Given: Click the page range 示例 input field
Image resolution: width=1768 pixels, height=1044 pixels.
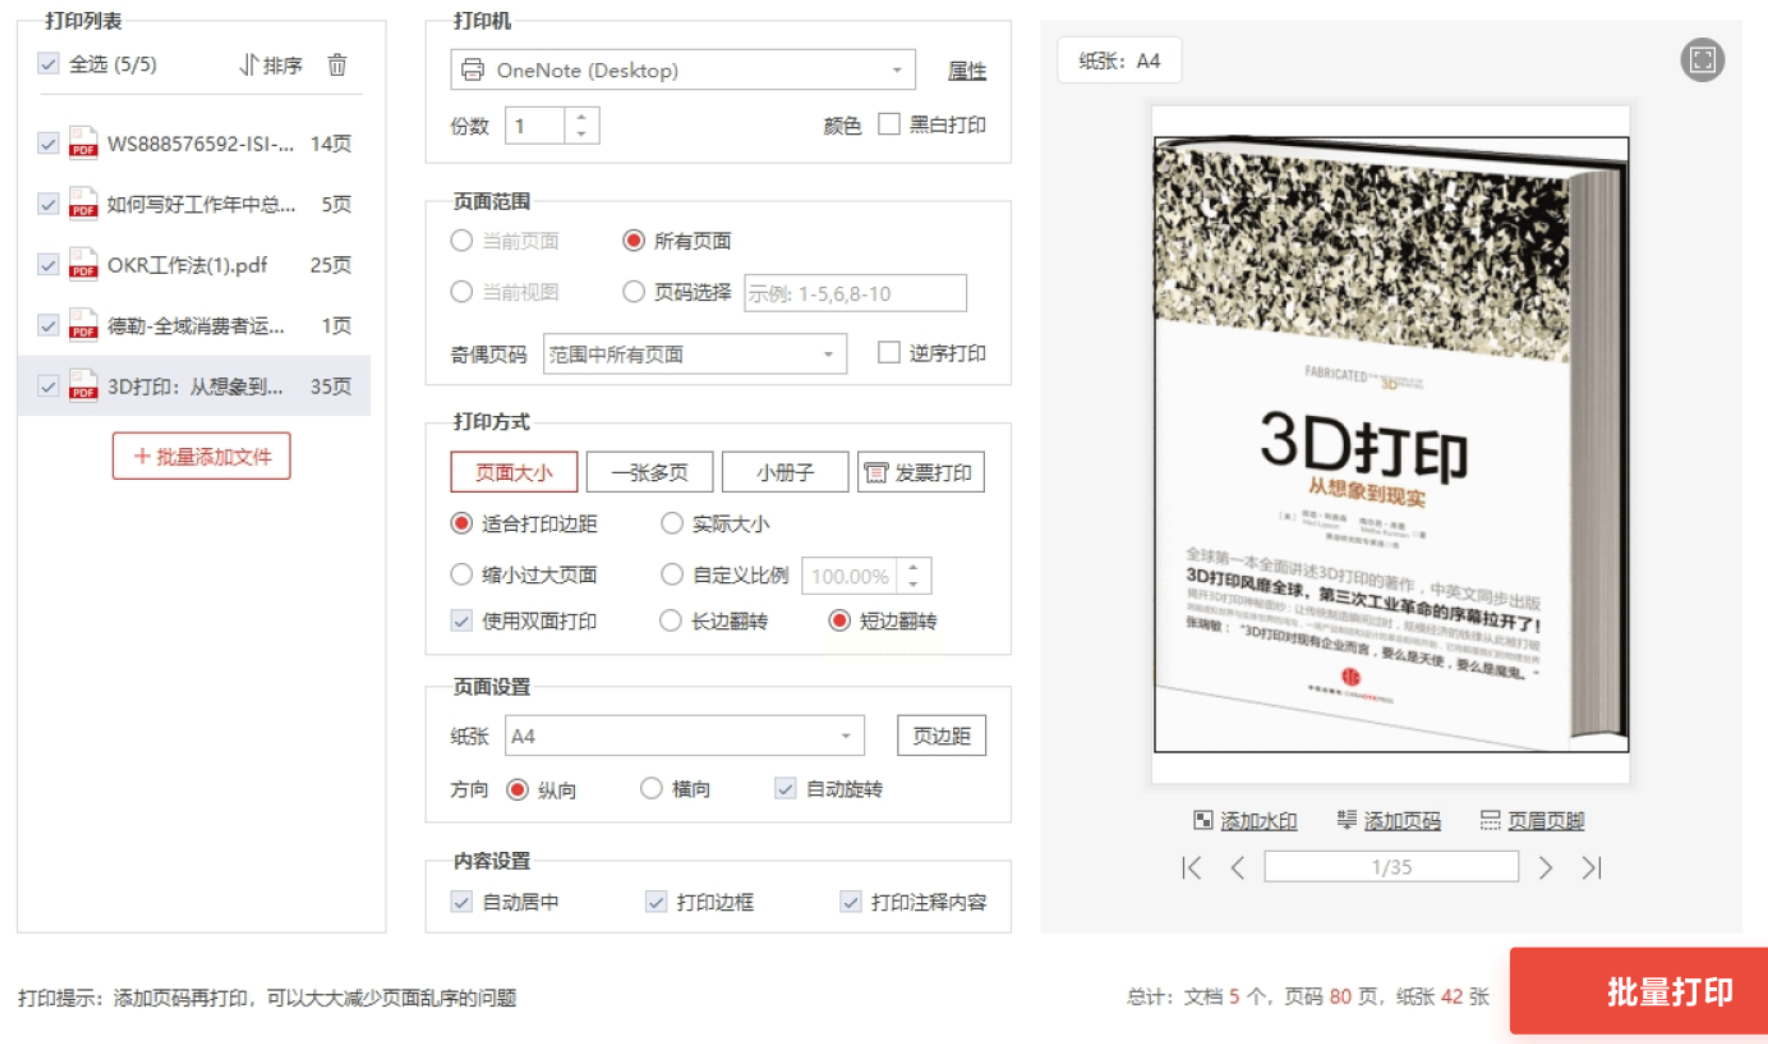Looking at the screenshot, I should [x=855, y=293].
